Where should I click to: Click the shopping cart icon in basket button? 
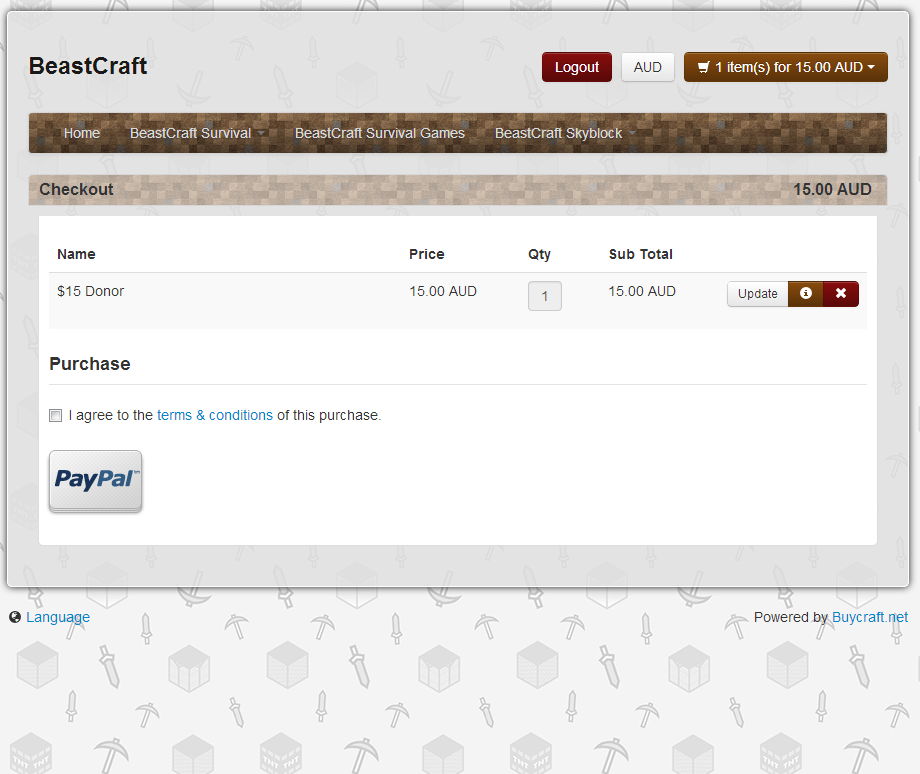pos(703,67)
